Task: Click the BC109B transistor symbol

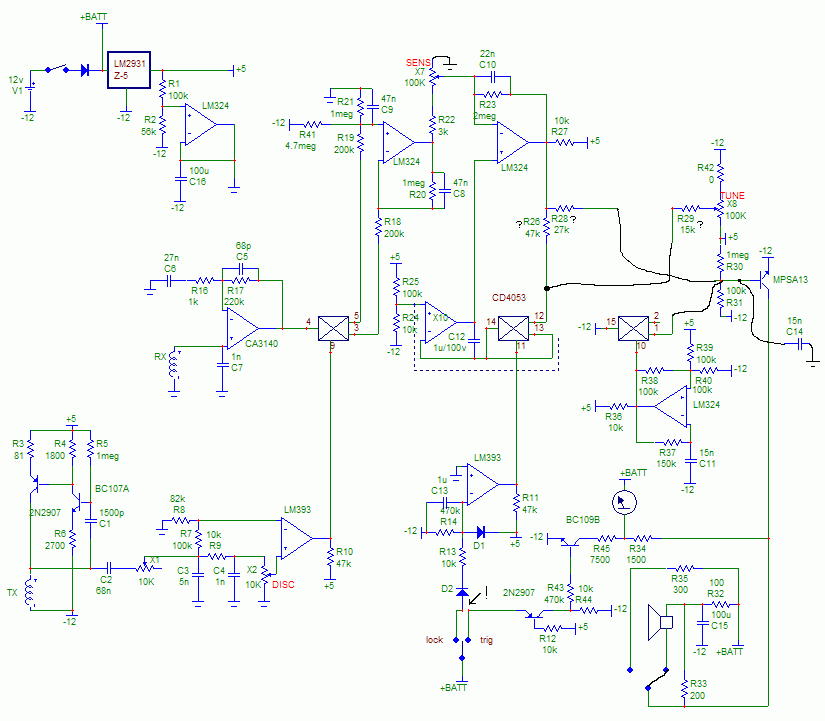Action: pyautogui.click(x=569, y=542)
